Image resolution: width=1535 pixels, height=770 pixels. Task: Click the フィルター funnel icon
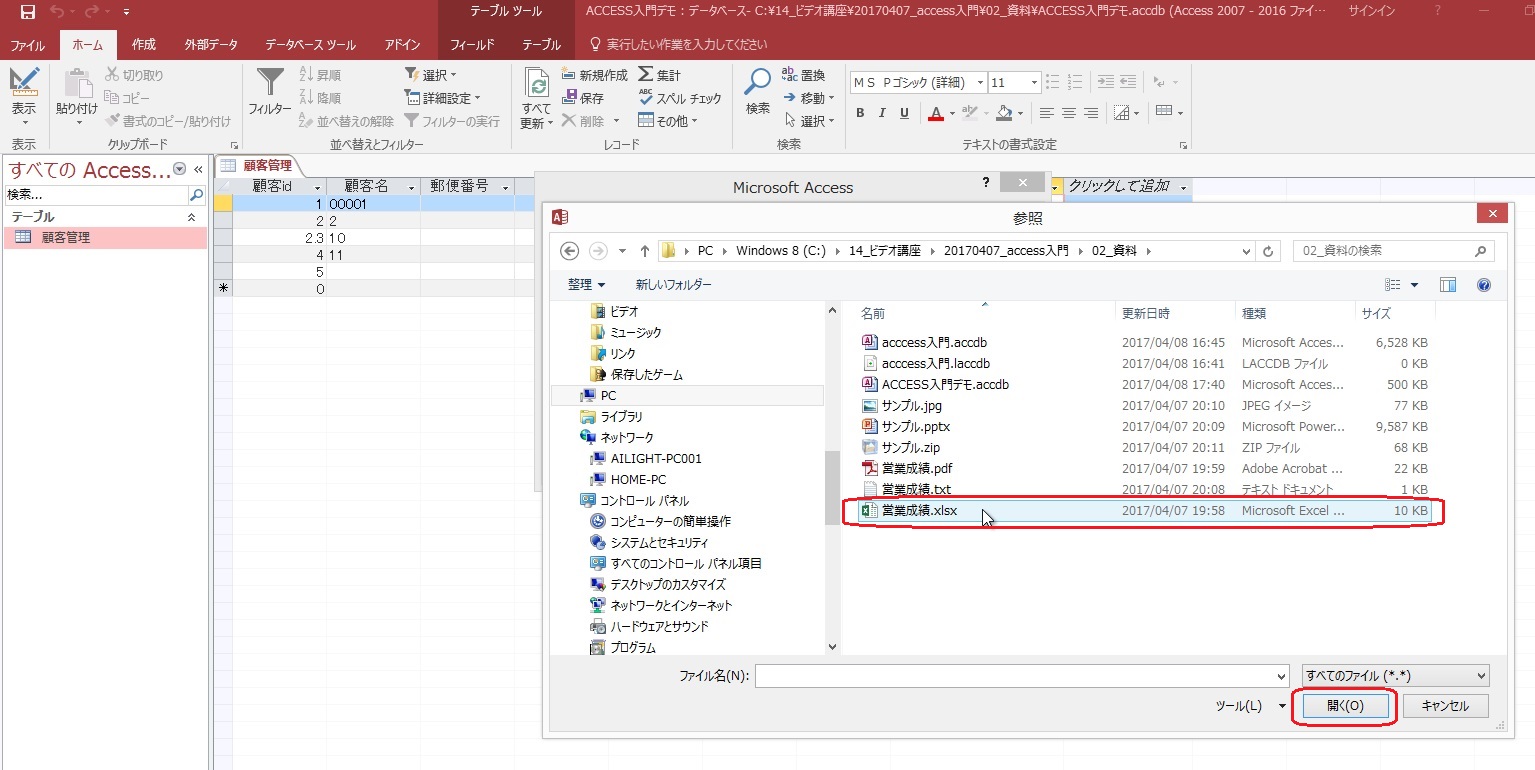[270, 84]
